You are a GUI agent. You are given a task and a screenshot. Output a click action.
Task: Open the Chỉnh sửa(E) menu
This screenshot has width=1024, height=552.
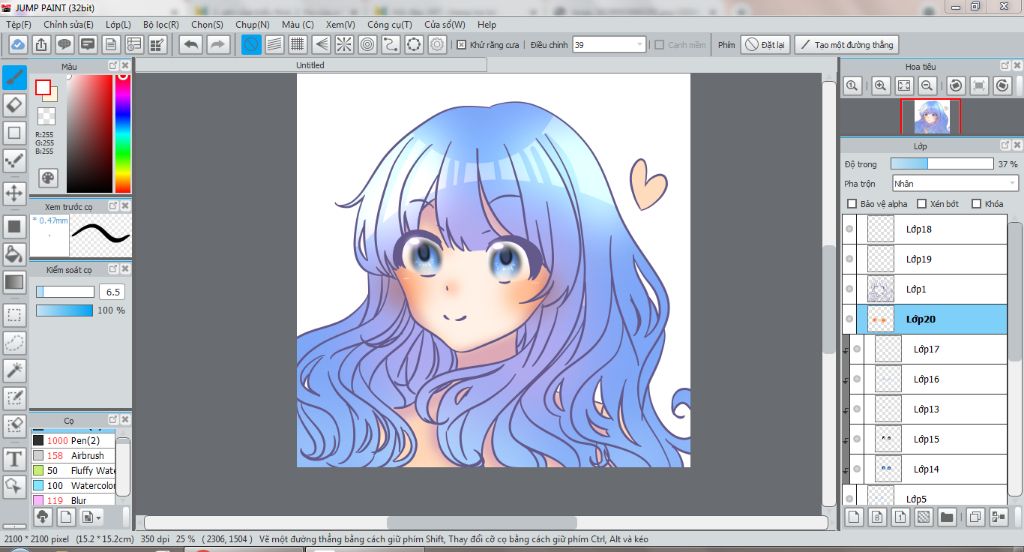[69, 25]
